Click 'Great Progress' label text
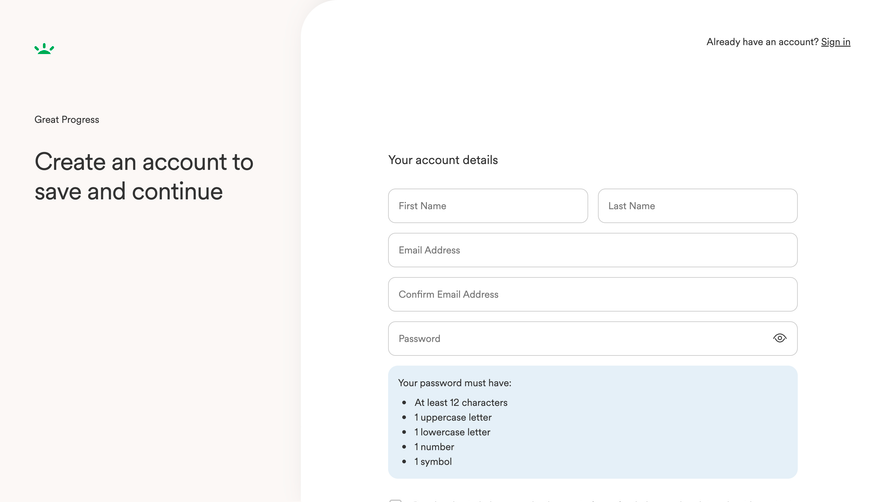The width and height of the screenshot is (885, 502). pos(67,120)
